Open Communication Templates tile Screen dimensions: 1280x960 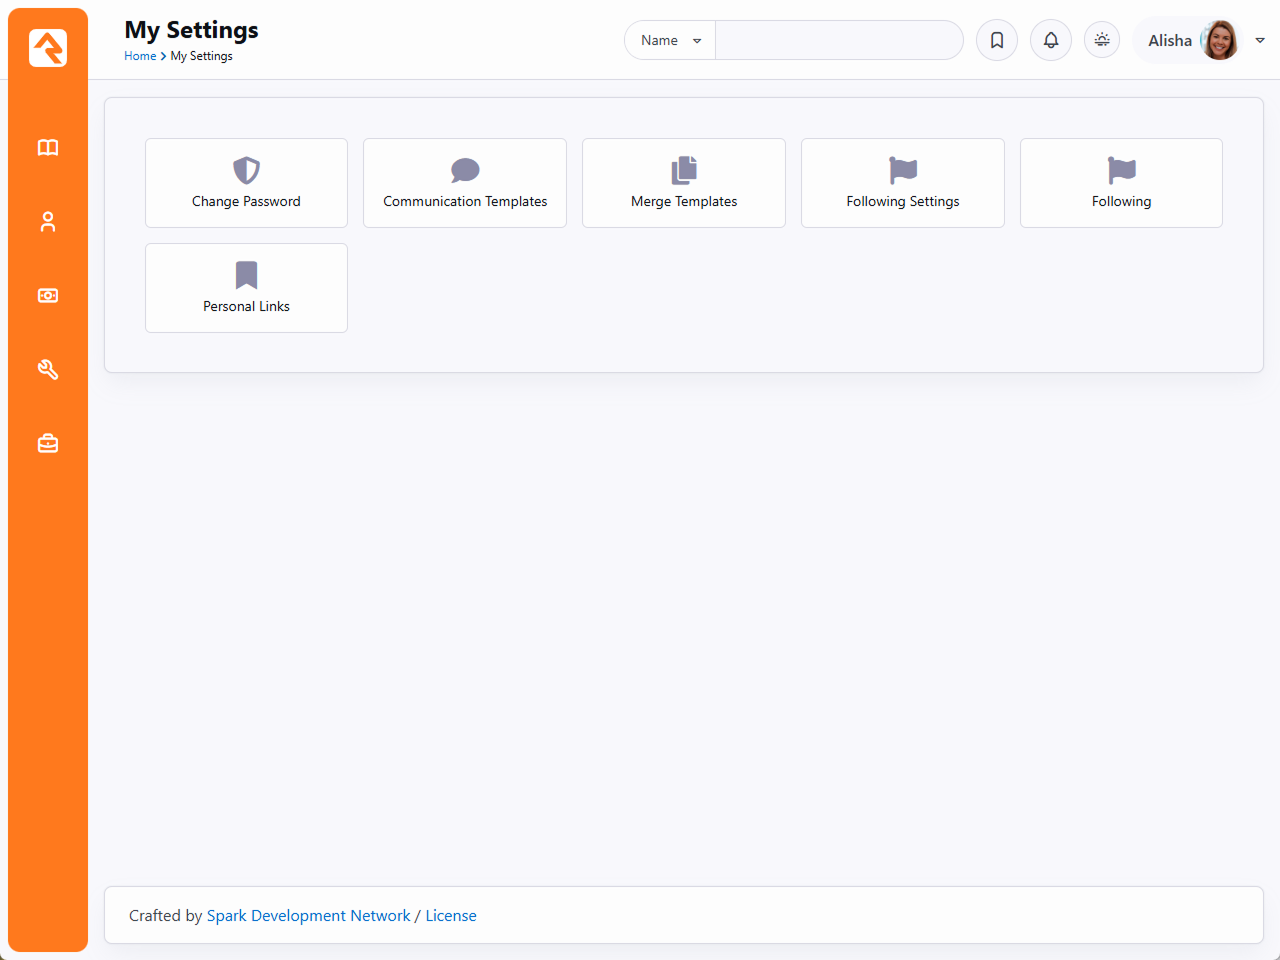(465, 183)
